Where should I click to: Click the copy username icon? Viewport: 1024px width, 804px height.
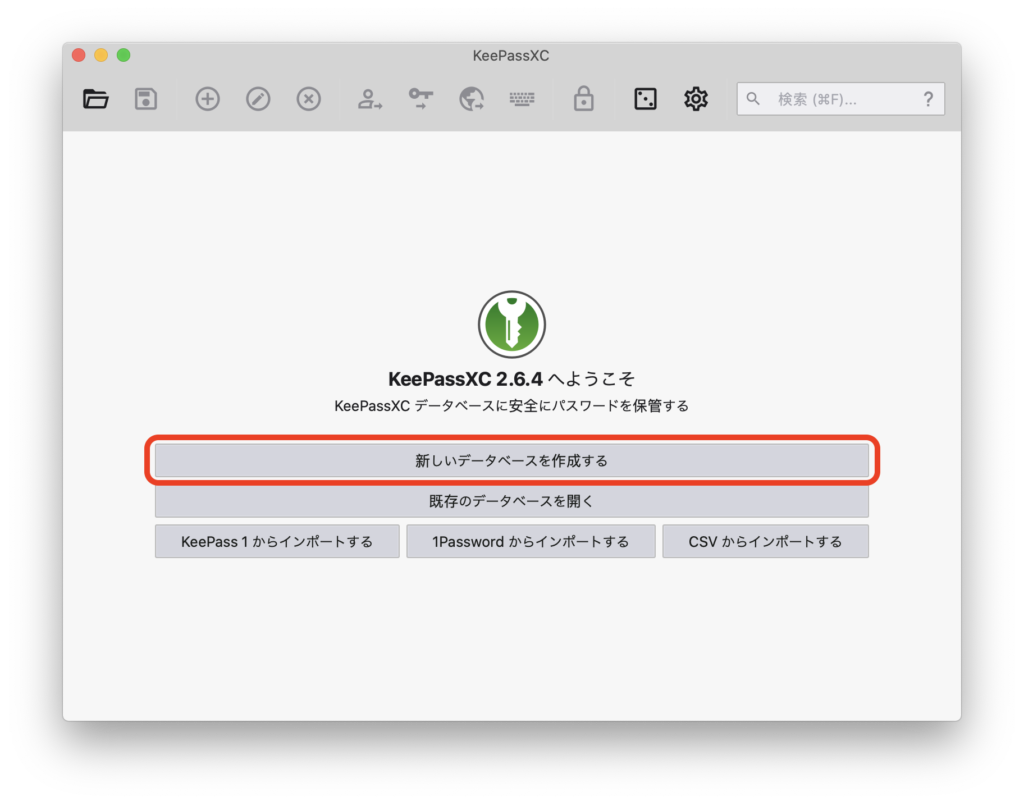coord(370,99)
